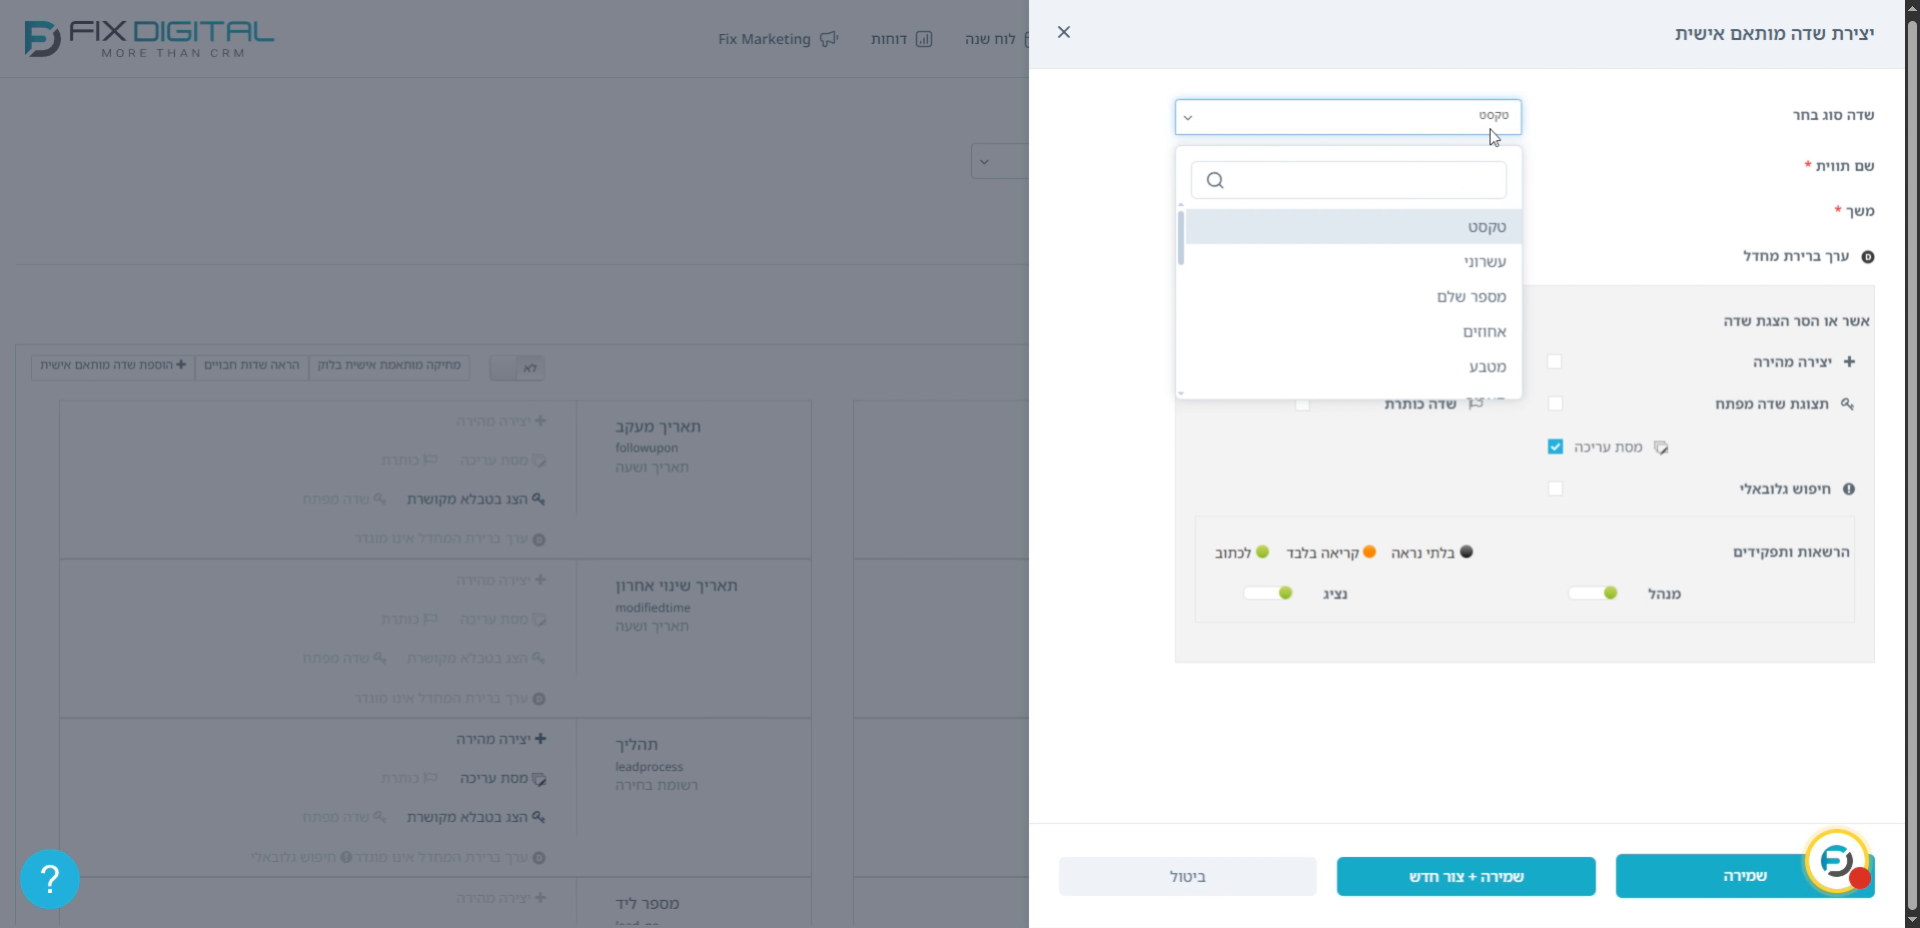Screen dimensions: 1920x928
Task: Click the הרשאות ותפקידים label
Action: point(1791,552)
